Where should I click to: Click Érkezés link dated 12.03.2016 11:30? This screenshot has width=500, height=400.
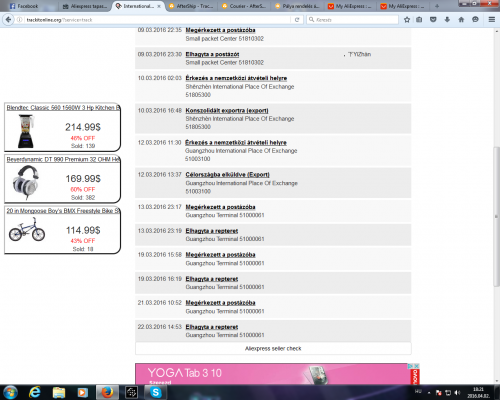coord(236,142)
